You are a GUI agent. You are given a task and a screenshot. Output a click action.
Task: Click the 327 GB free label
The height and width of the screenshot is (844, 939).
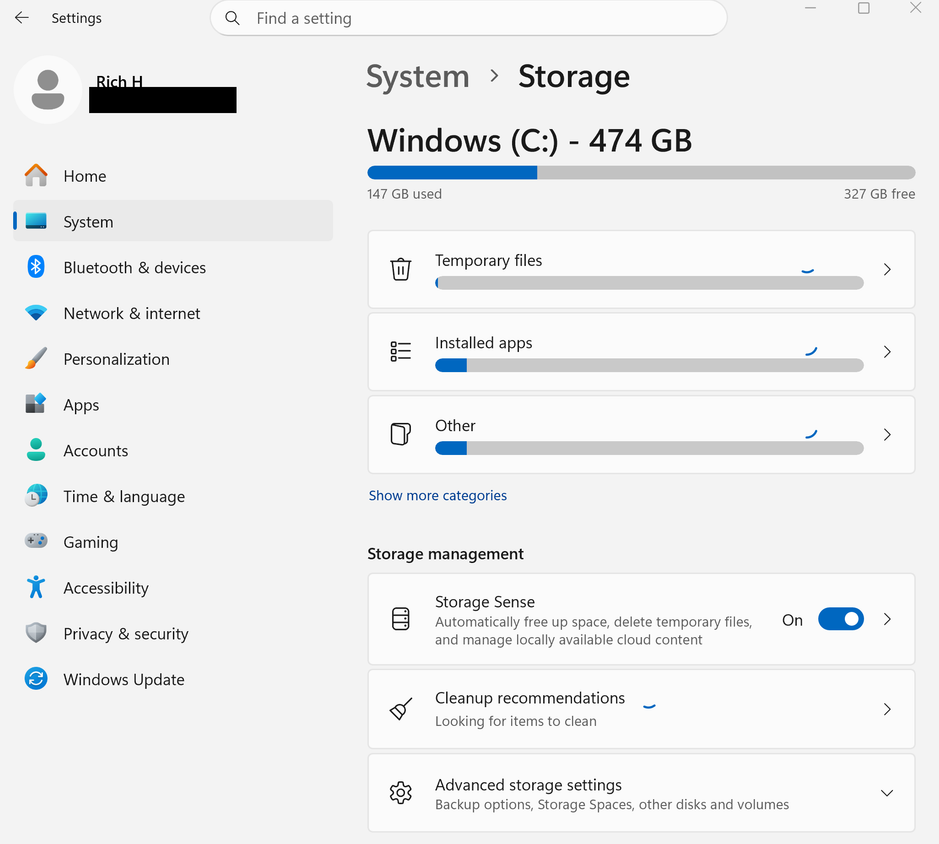[879, 194]
